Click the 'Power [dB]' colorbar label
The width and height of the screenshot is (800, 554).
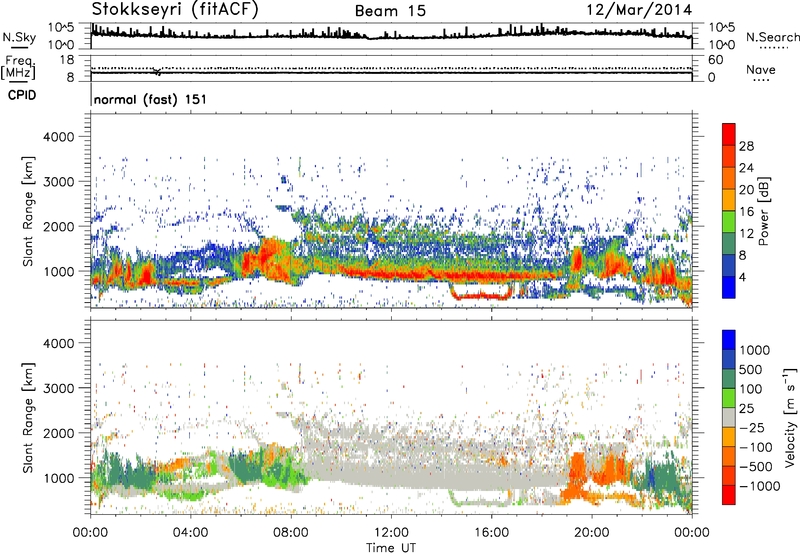763,211
